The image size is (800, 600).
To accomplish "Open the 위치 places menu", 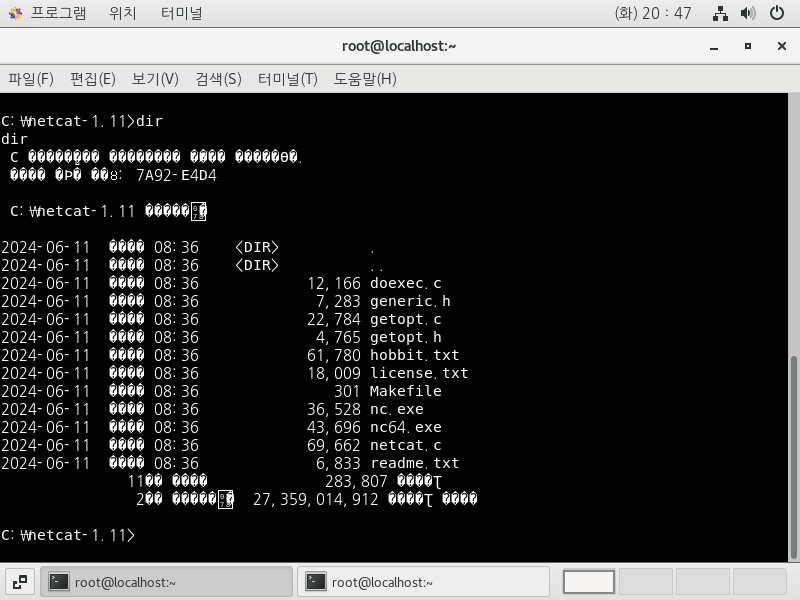I will [x=123, y=13].
